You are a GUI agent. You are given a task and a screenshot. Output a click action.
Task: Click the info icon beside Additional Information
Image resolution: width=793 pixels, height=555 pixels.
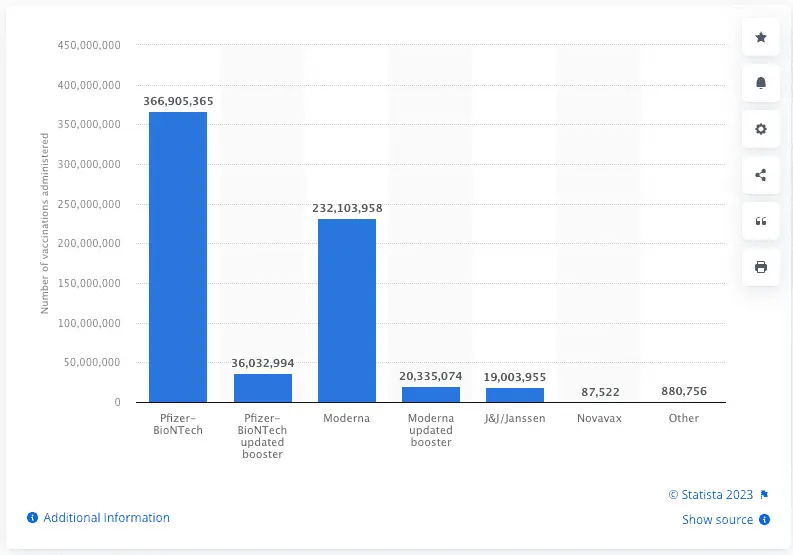pyautogui.click(x=33, y=518)
